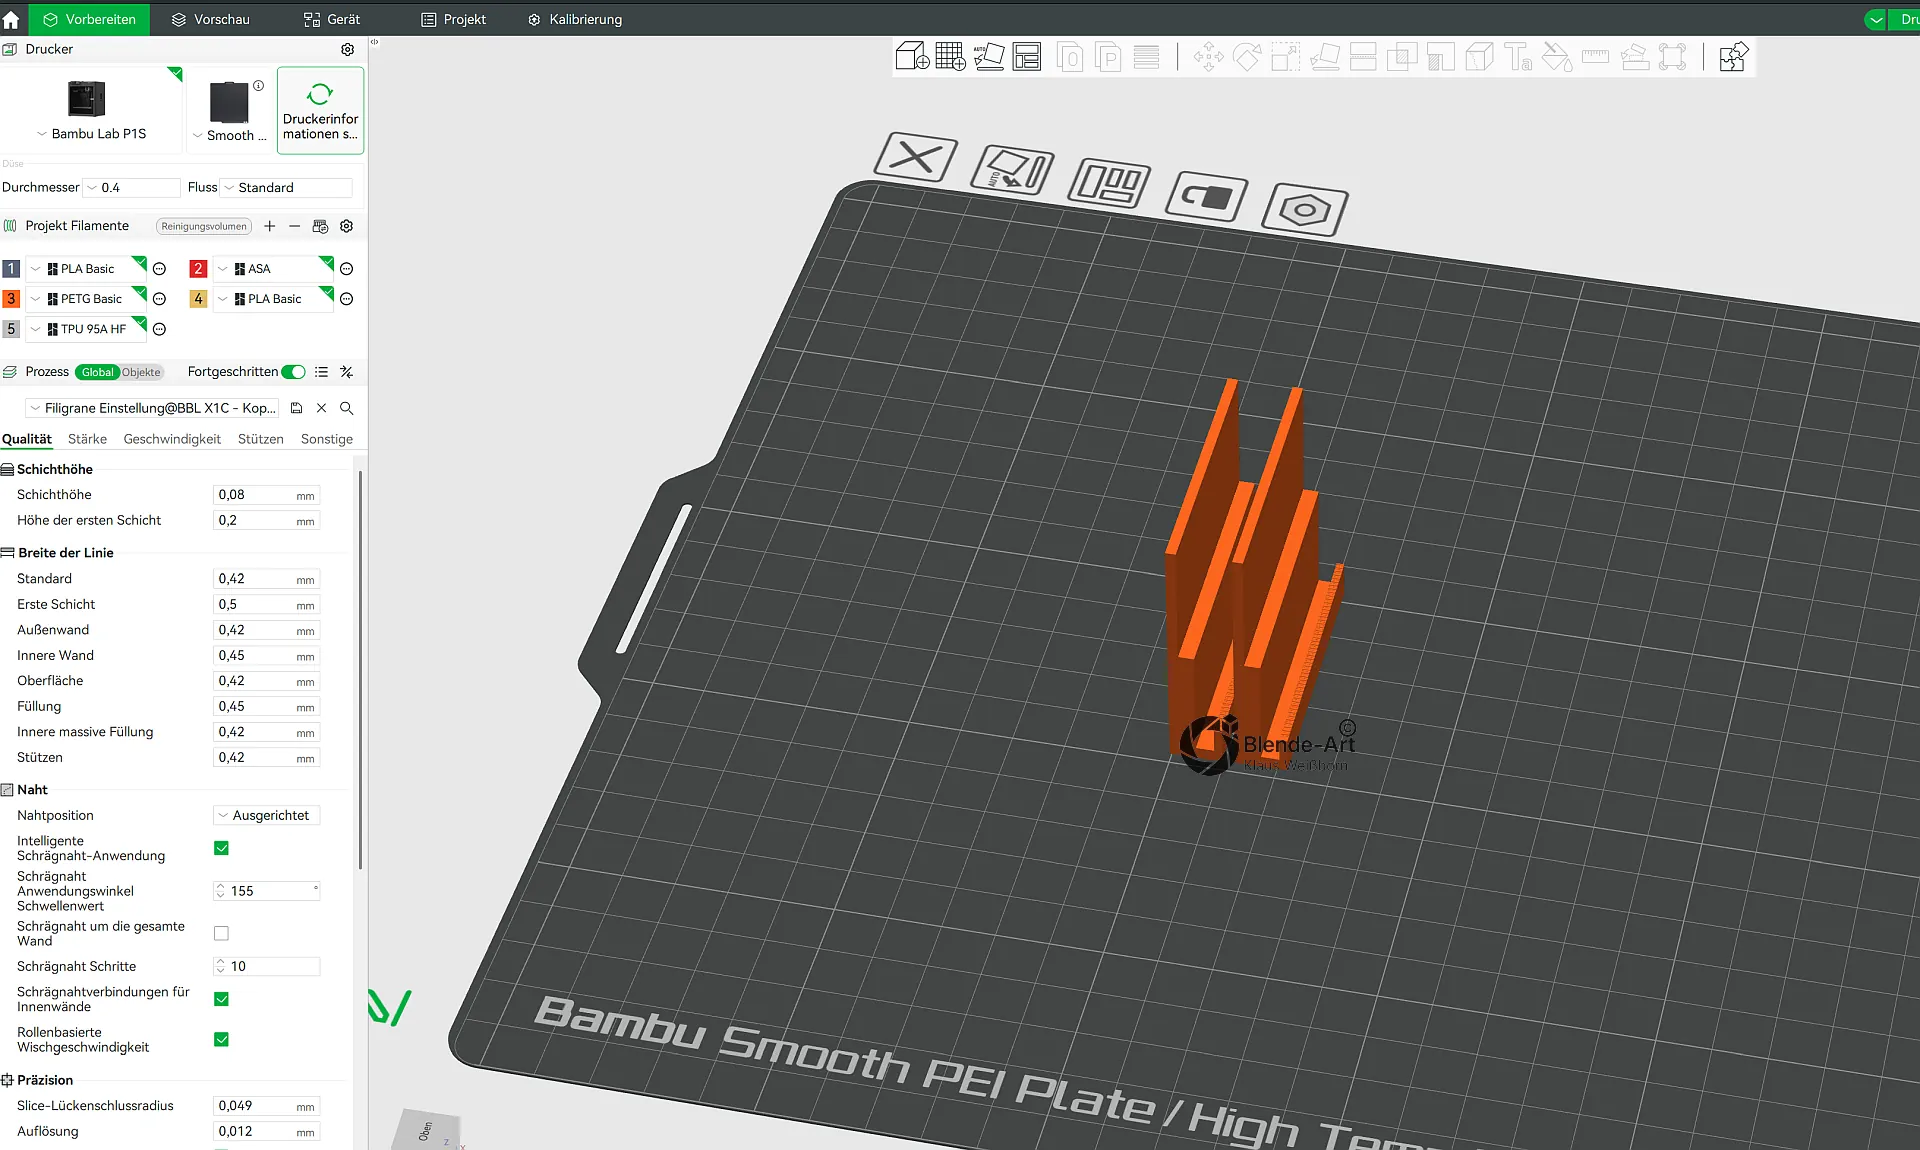
Task: Select the Rotate tool in toolbar
Action: [1247, 57]
